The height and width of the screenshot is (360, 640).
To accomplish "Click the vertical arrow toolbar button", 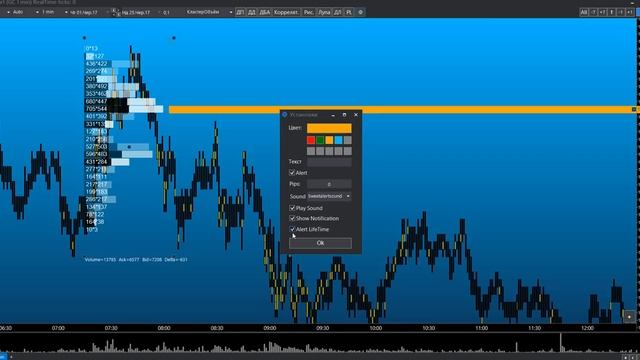I will click(612, 12).
